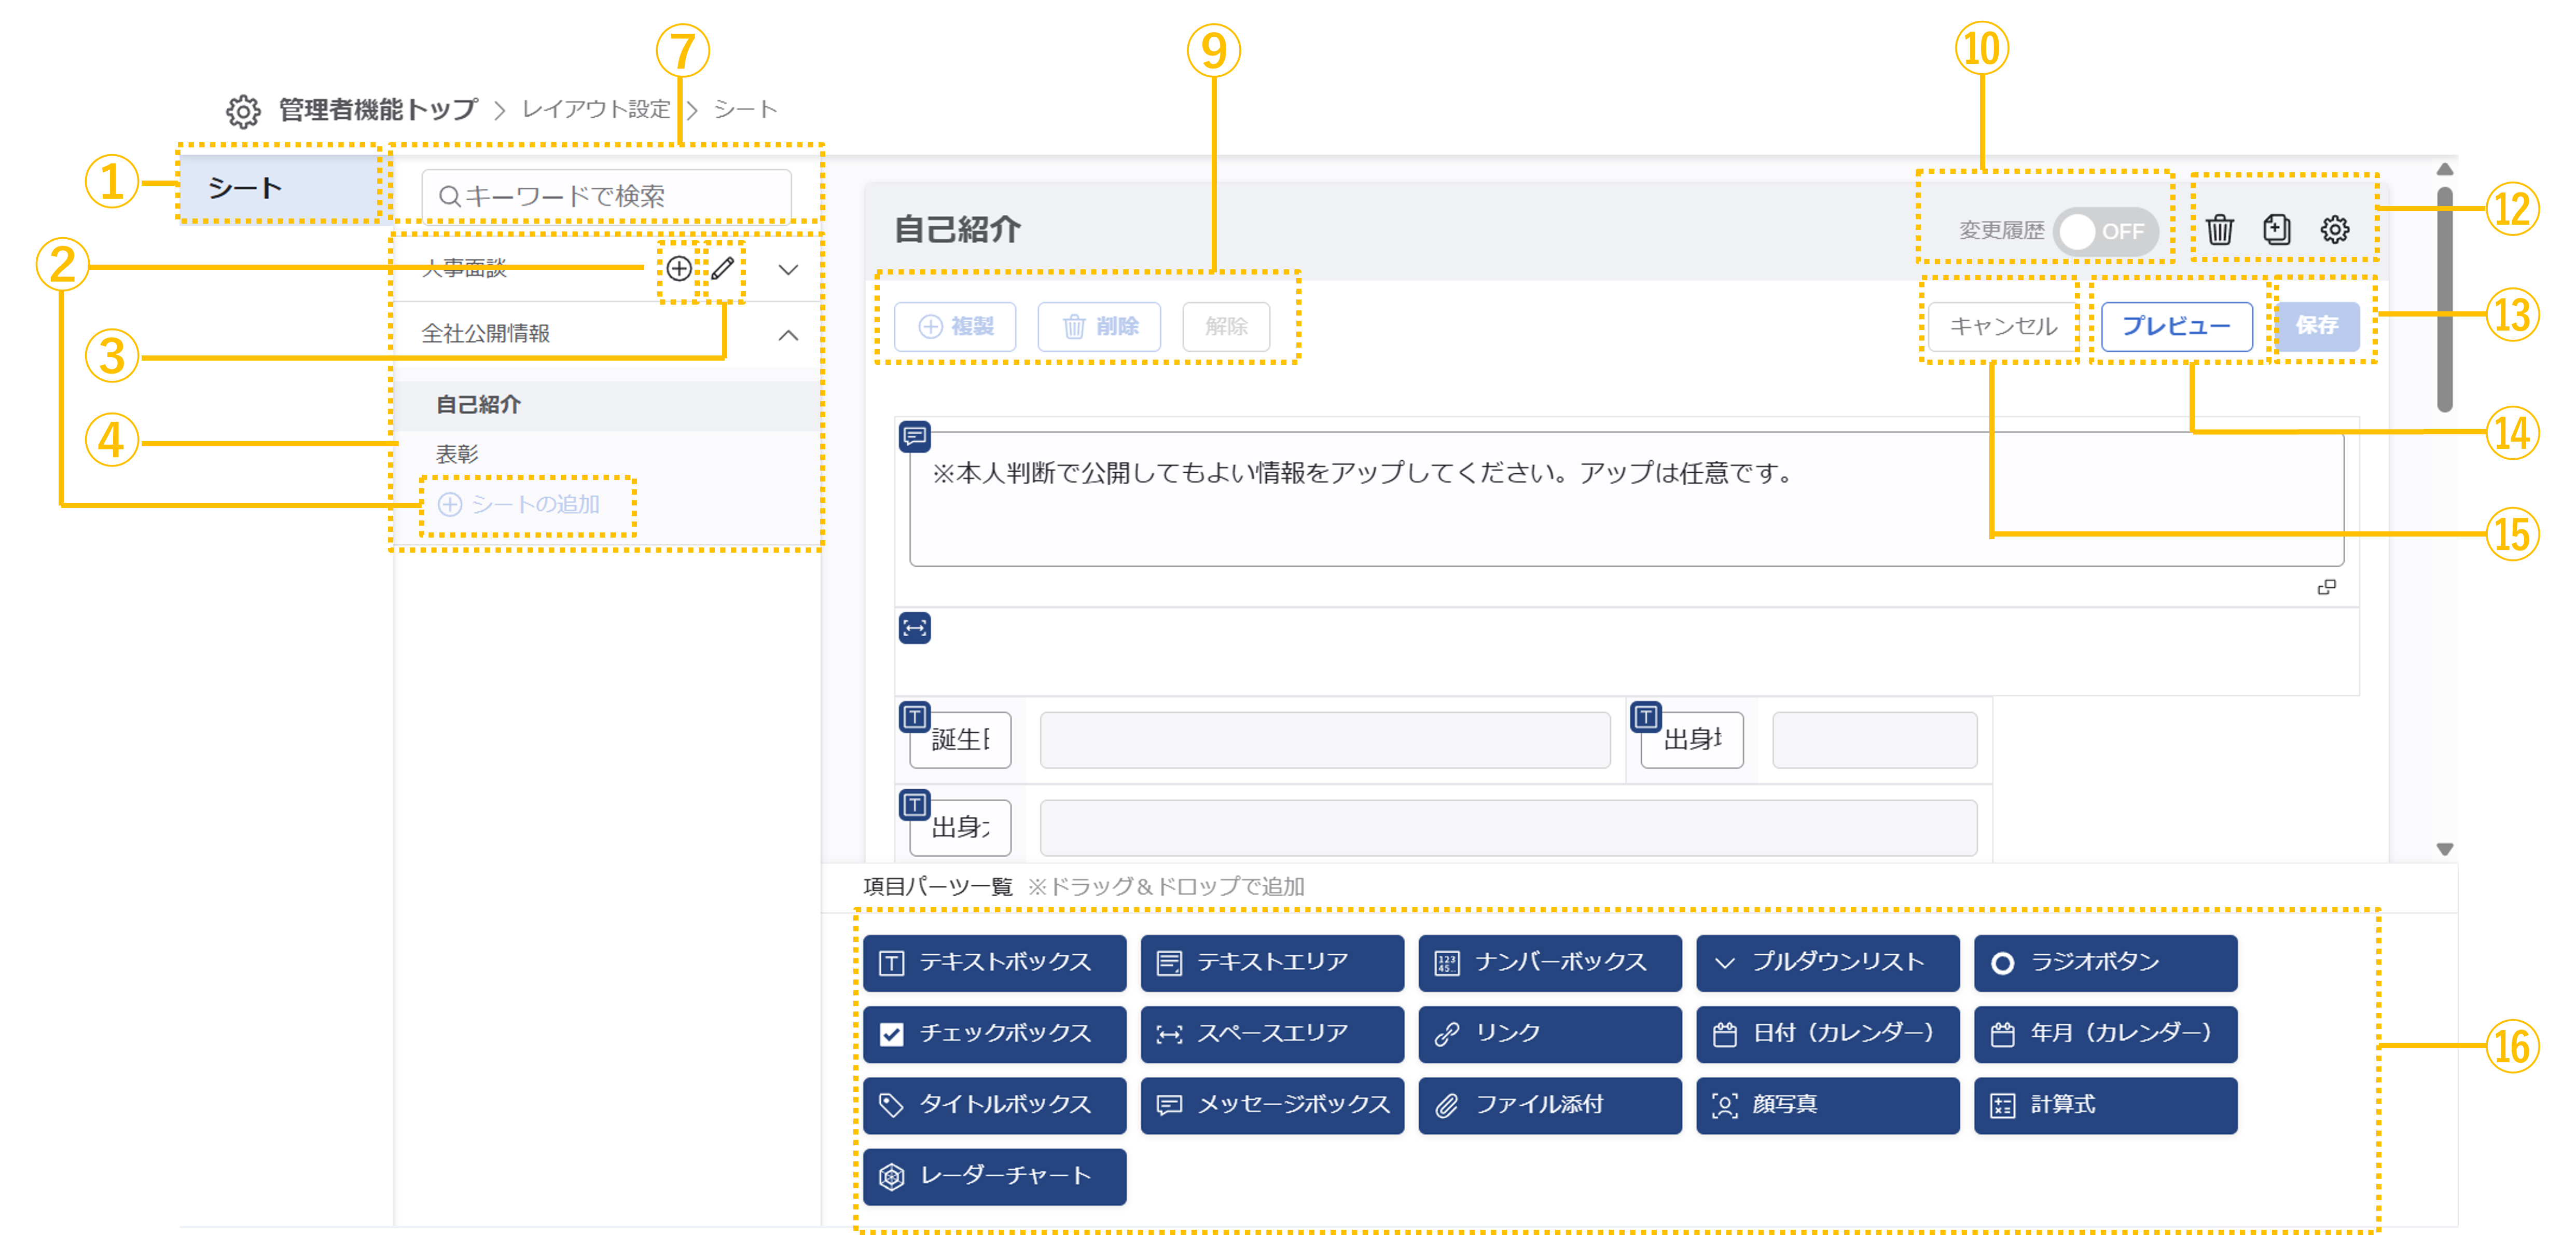Click the gear icon beside 管理者機能トップ
The image size is (2576, 1235).
click(243, 109)
